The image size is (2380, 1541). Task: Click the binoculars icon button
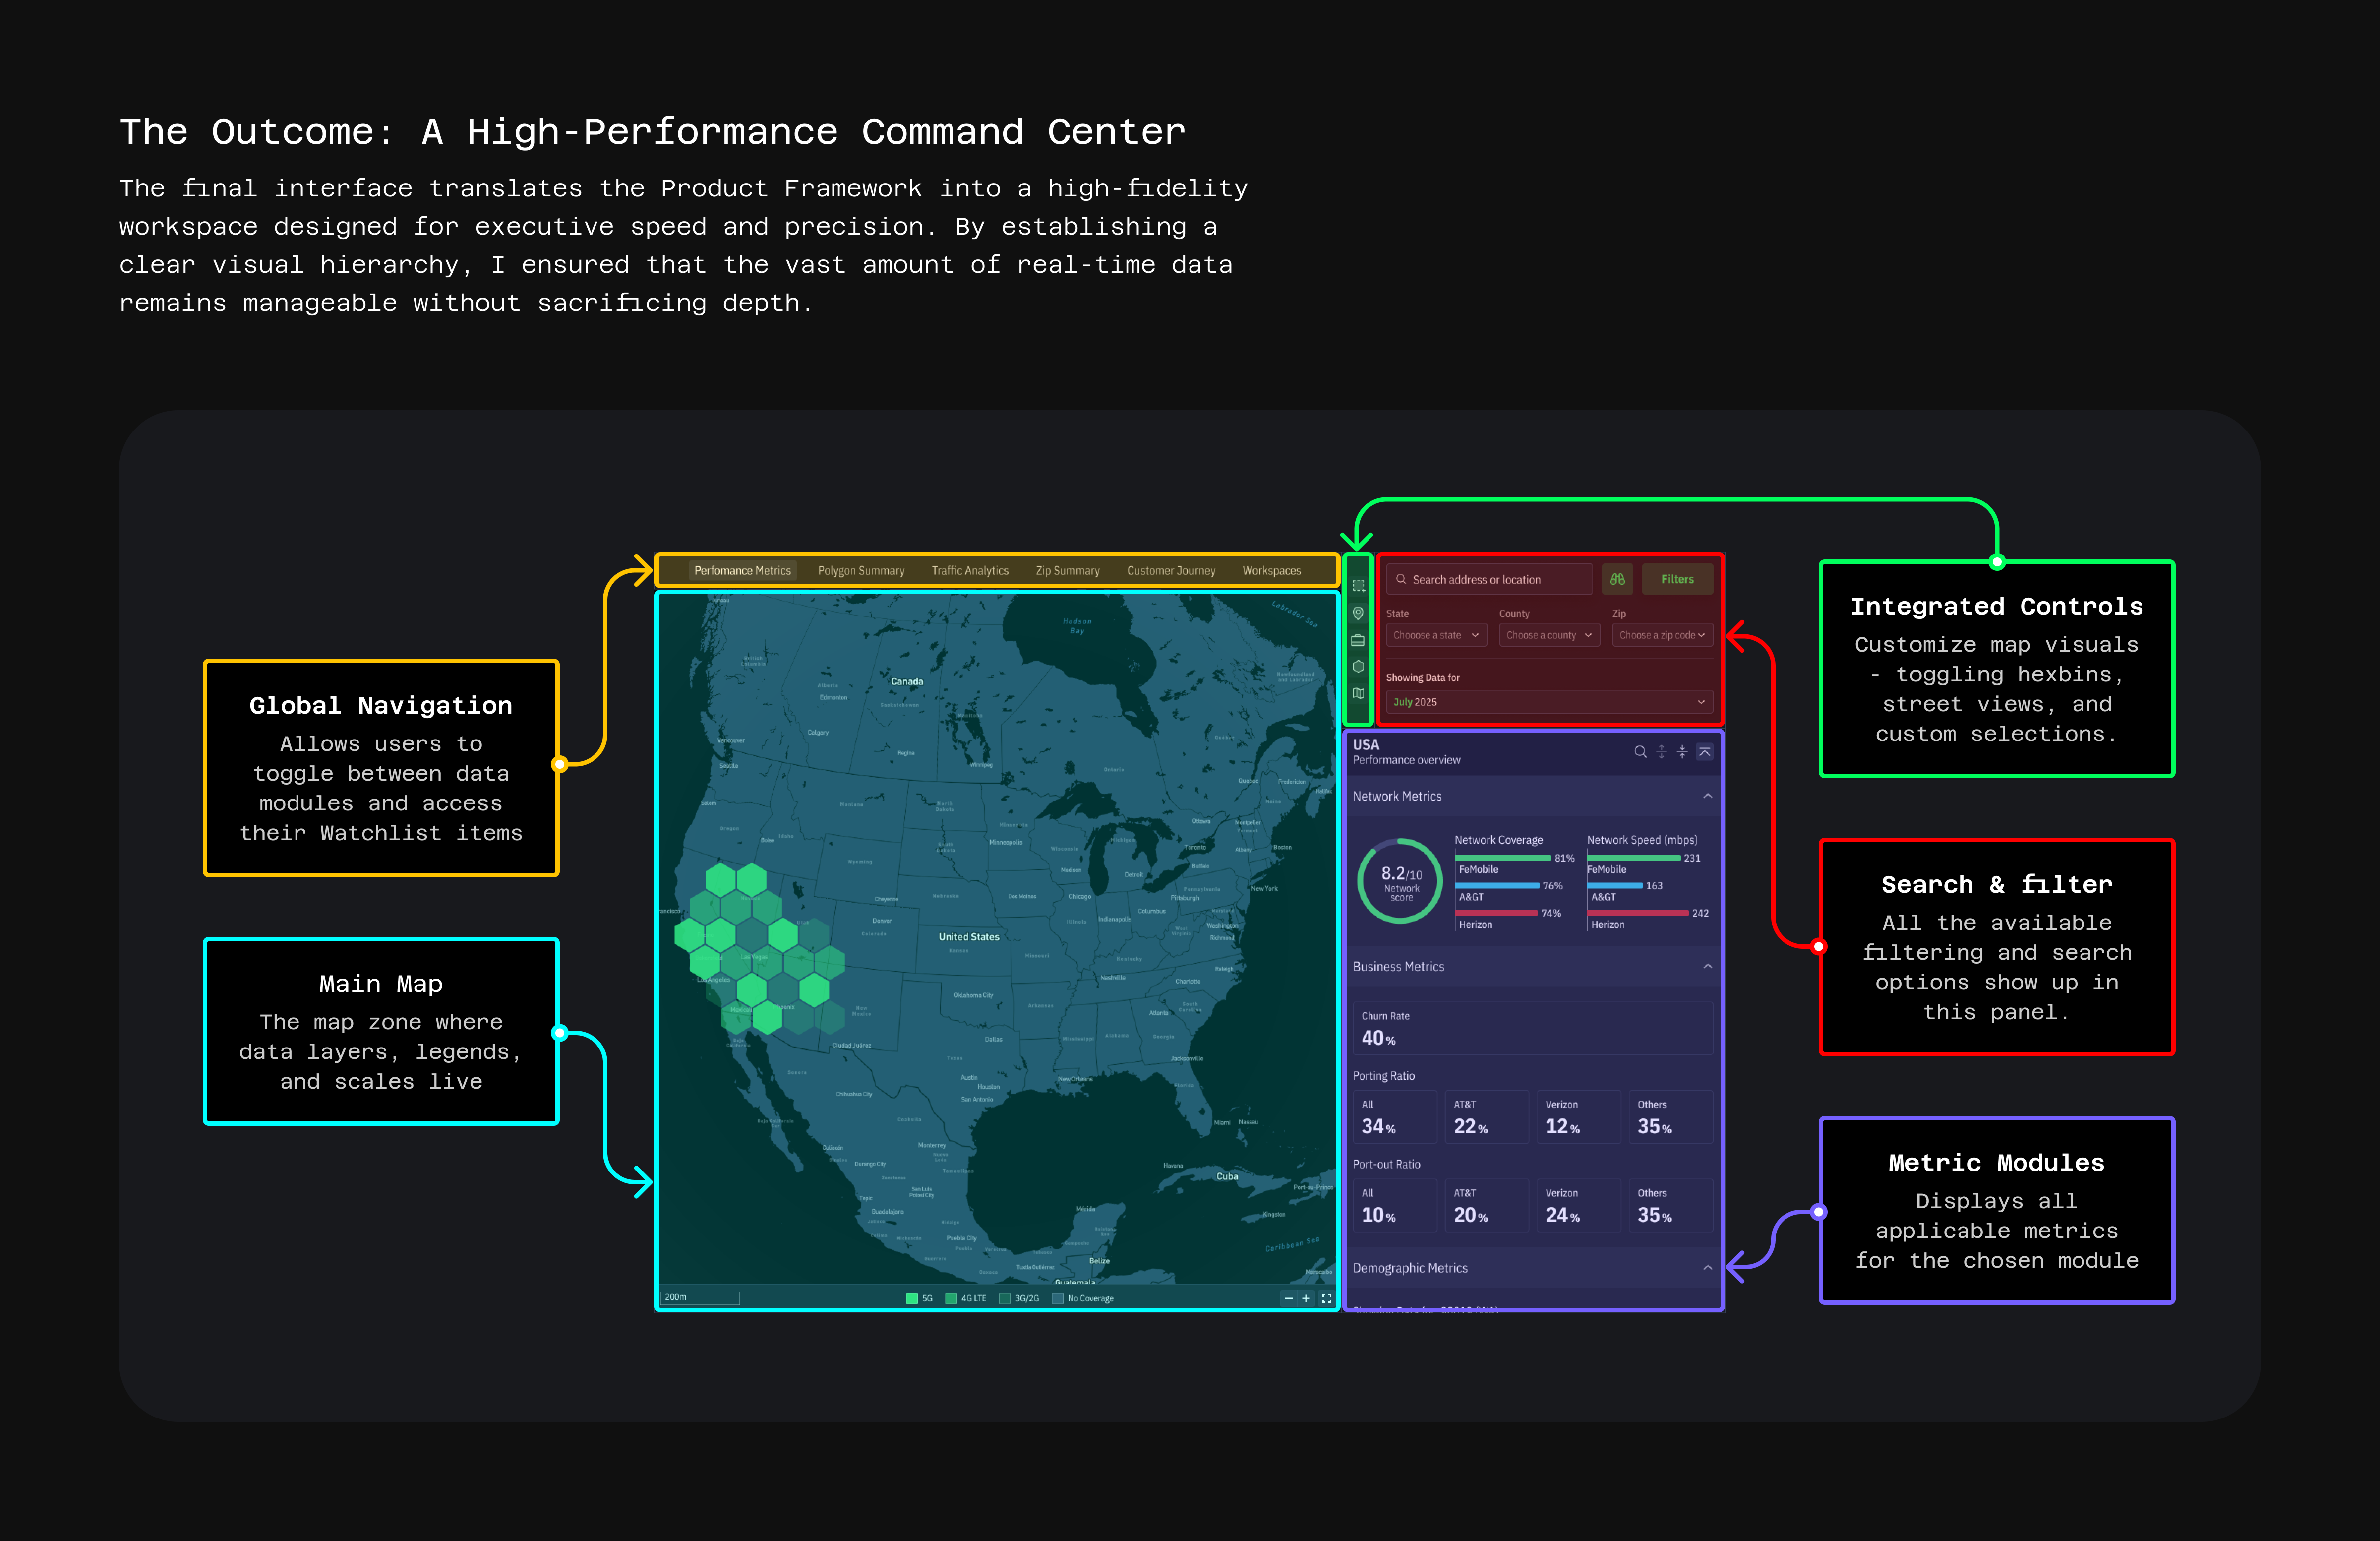(x=1617, y=579)
